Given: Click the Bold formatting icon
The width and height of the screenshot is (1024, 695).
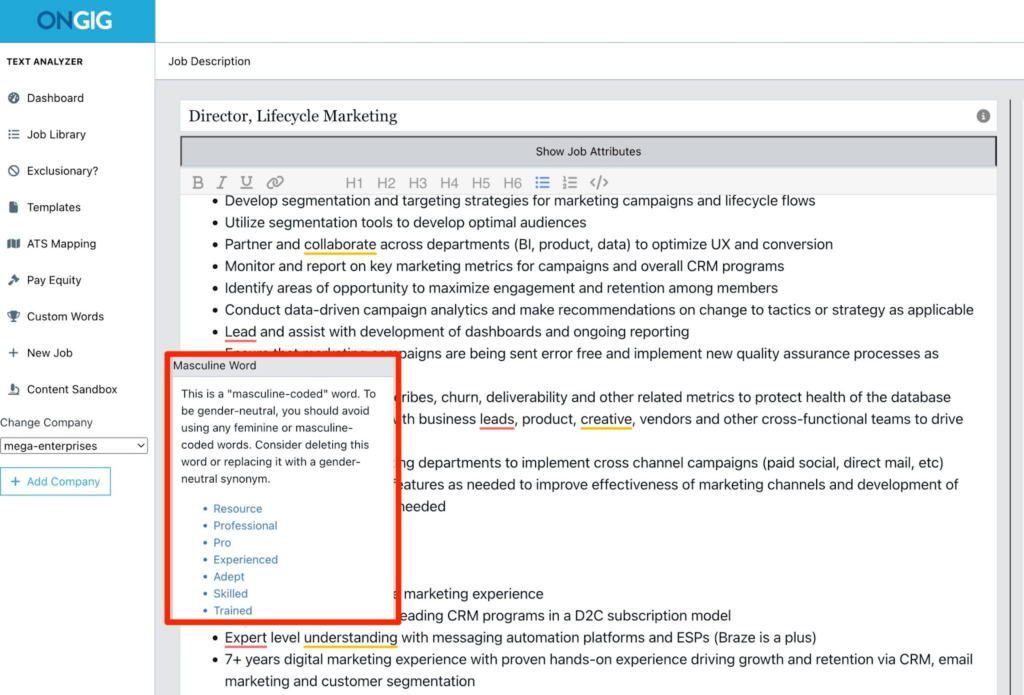Looking at the screenshot, I should pyautogui.click(x=198, y=182).
